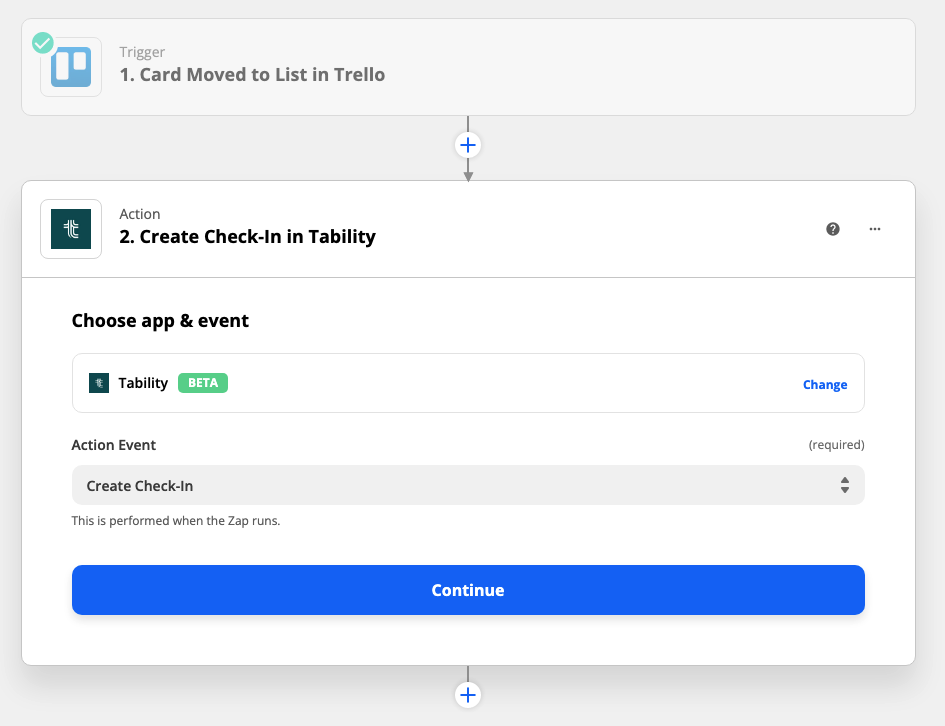Click the Change link to switch apps
The image size is (945, 726).
[x=825, y=385]
